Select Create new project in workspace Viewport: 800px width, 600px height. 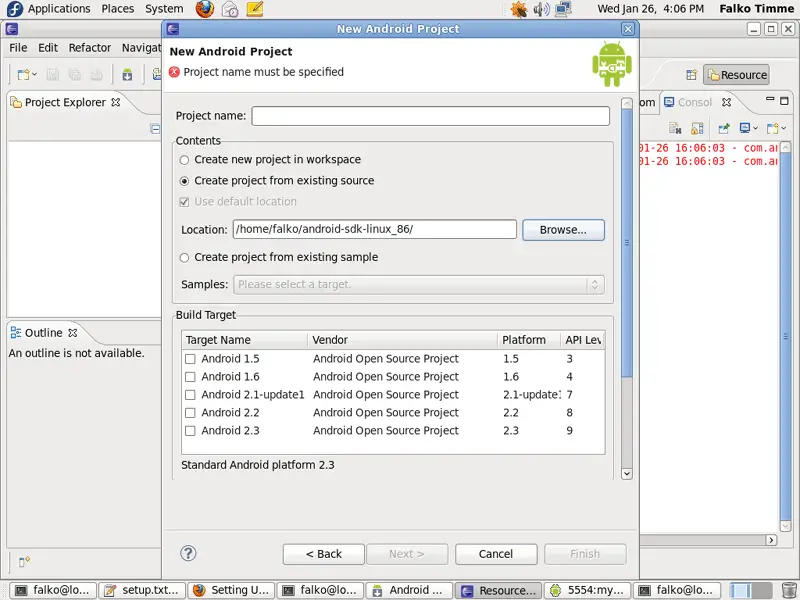(184, 160)
